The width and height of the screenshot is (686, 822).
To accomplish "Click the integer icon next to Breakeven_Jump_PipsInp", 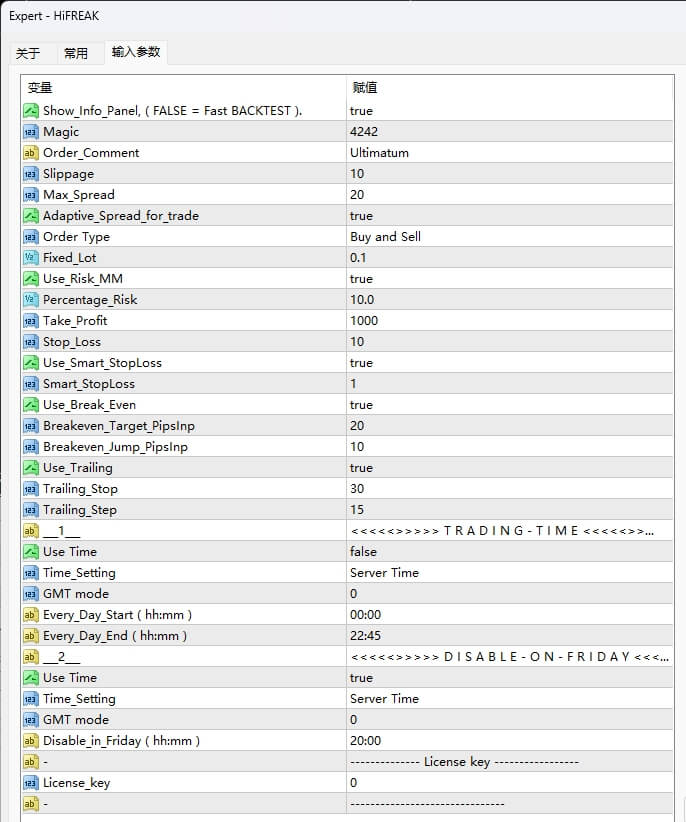I will coord(31,447).
